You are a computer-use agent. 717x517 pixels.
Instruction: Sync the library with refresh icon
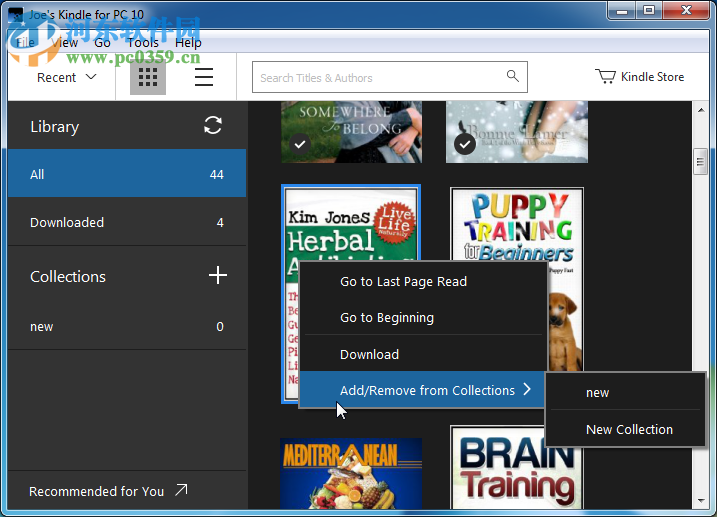coord(213,125)
